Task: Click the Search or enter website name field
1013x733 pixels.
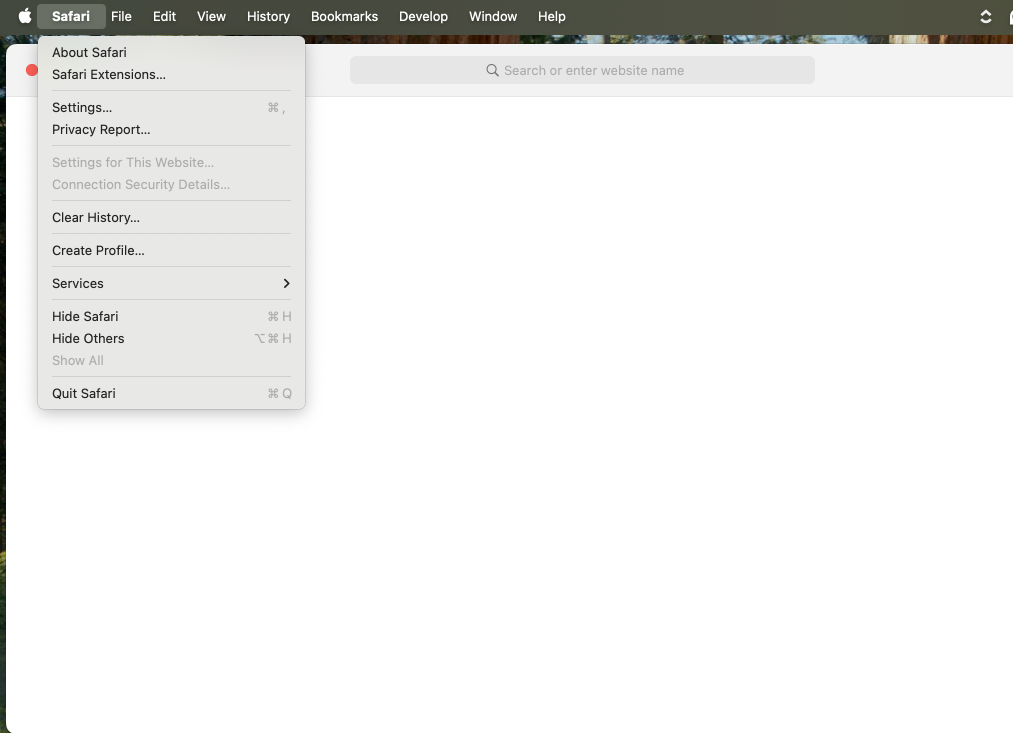Action: click(x=582, y=70)
